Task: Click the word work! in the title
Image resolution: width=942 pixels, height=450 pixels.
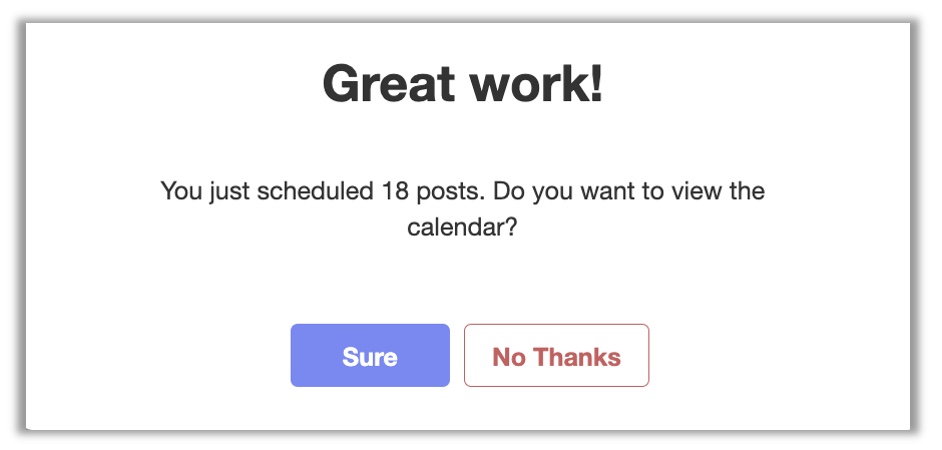Action: click(536, 84)
